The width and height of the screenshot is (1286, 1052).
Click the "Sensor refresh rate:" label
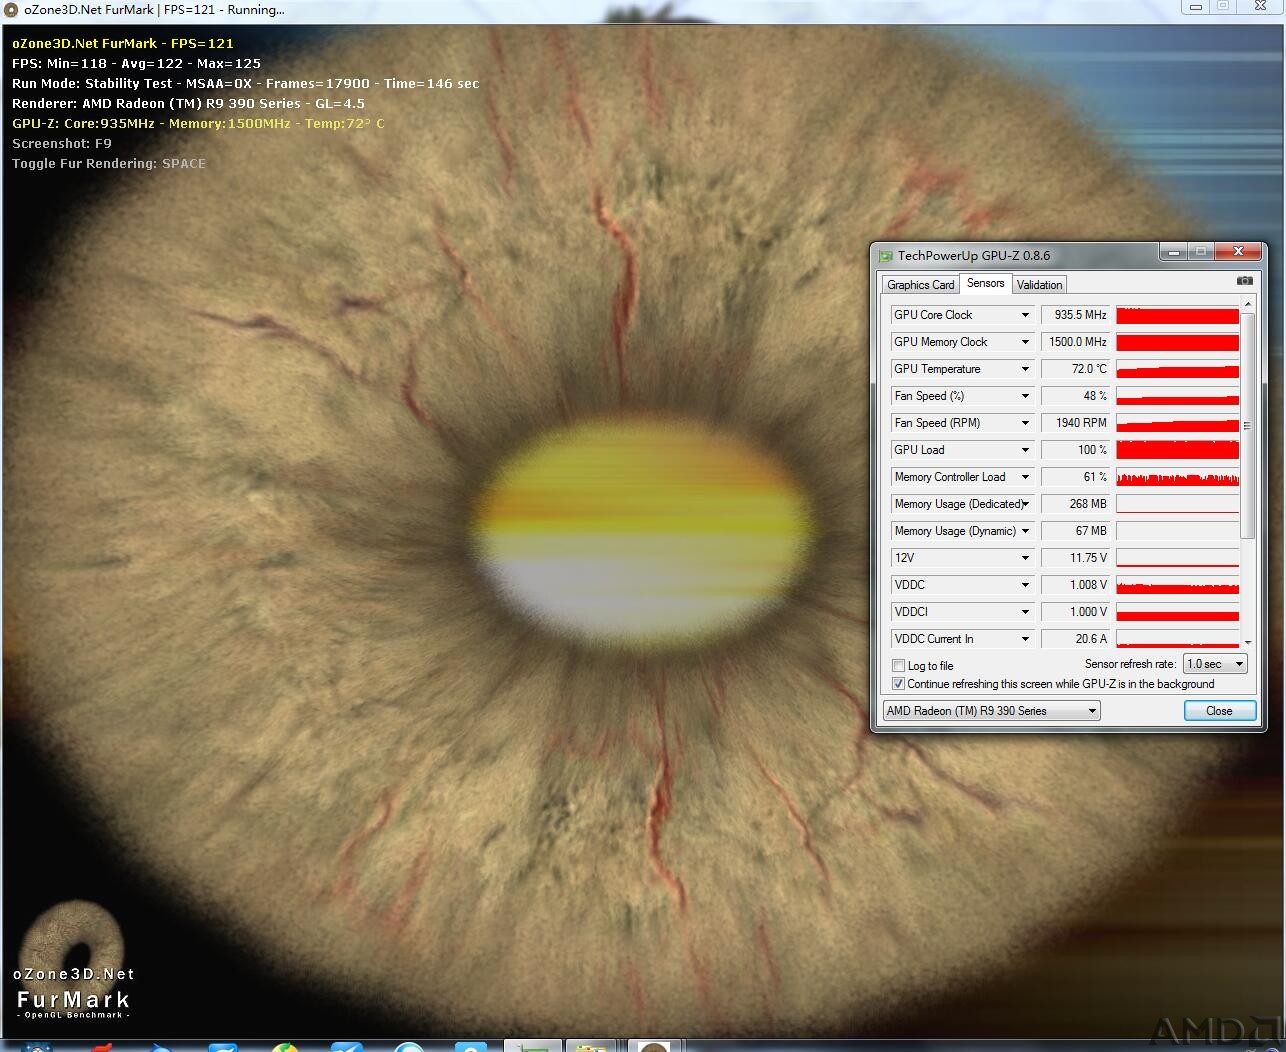(x=1130, y=664)
